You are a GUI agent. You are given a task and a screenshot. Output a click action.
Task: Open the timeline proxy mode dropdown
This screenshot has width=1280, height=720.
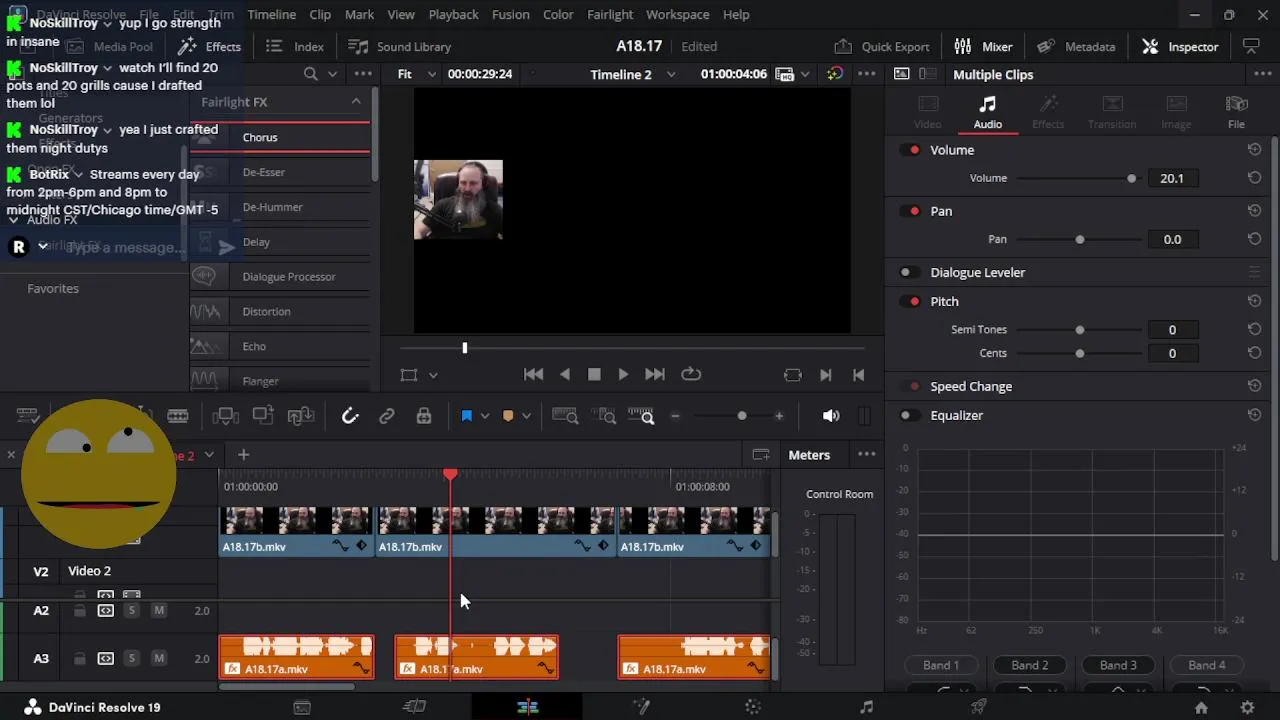pyautogui.click(x=805, y=74)
